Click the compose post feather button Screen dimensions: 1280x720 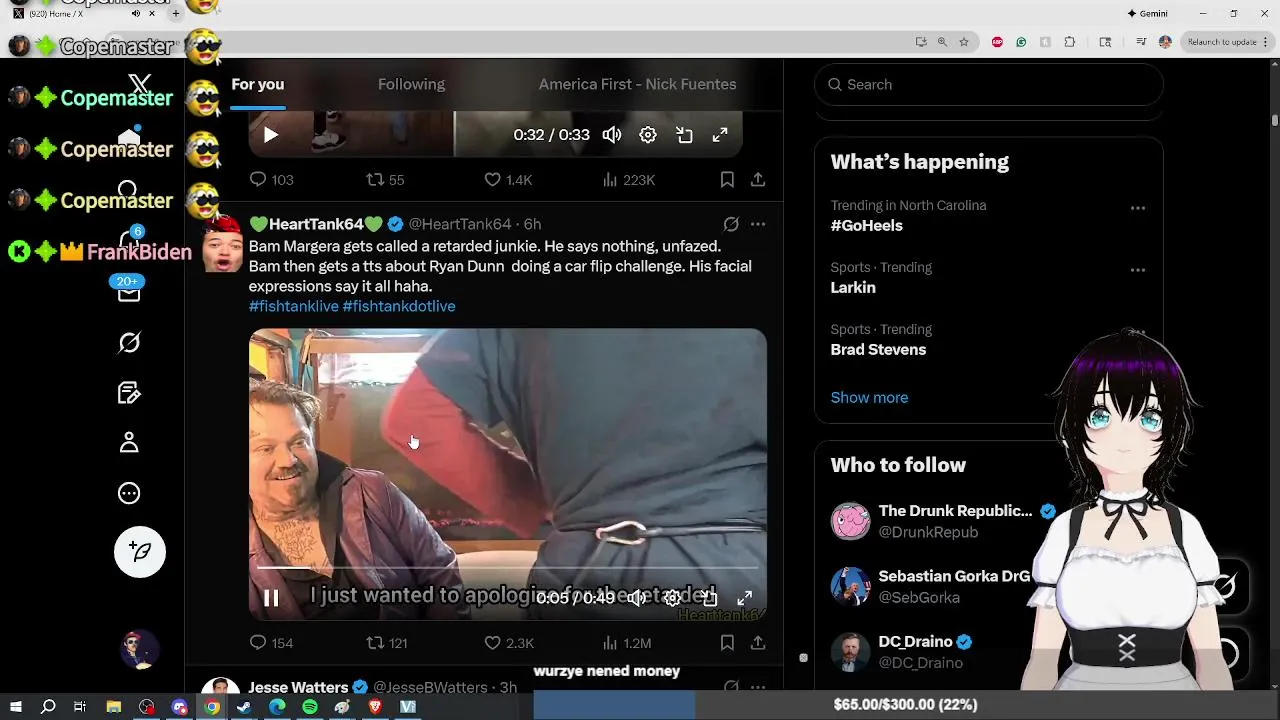(140, 552)
